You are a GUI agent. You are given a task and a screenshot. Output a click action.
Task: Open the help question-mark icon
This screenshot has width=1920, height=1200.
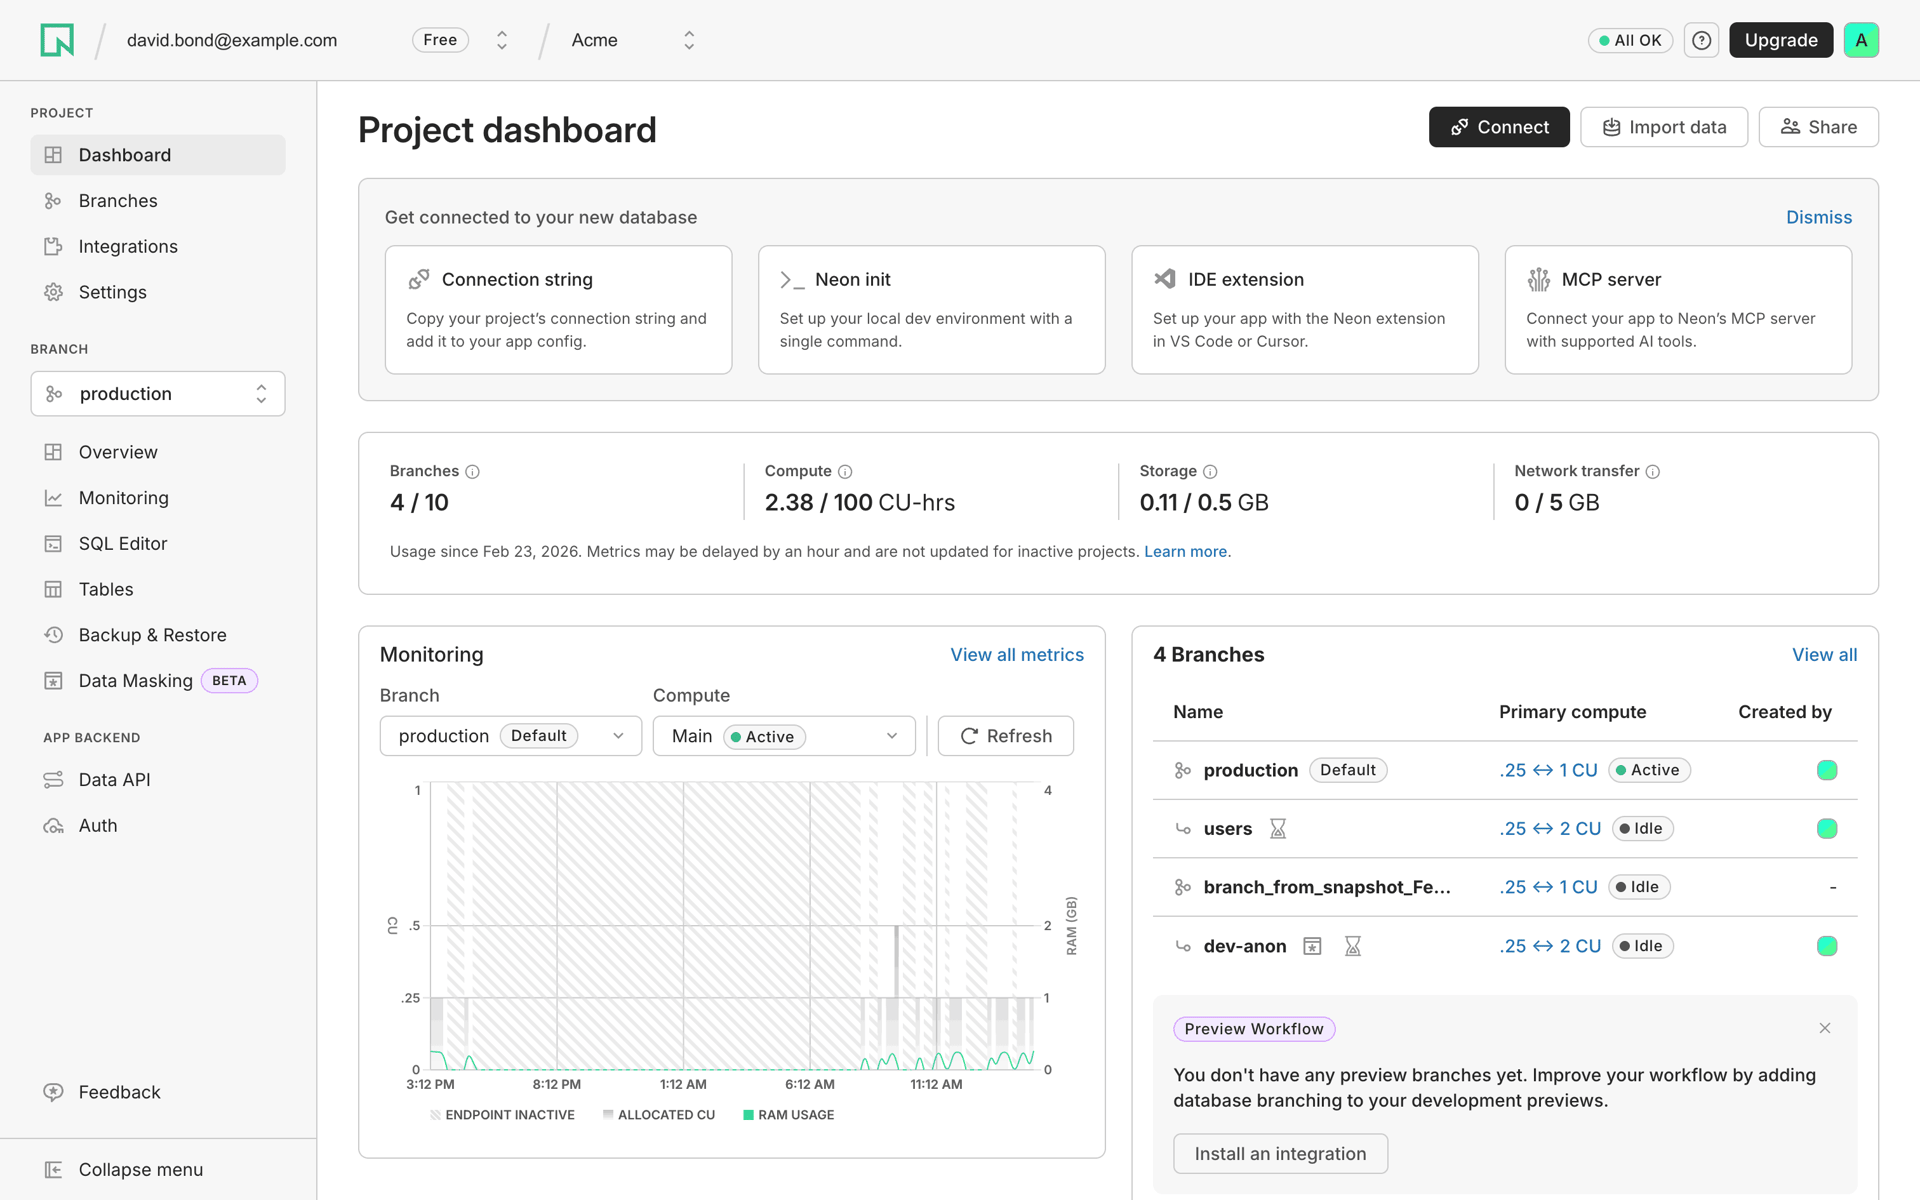click(x=1701, y=40)
